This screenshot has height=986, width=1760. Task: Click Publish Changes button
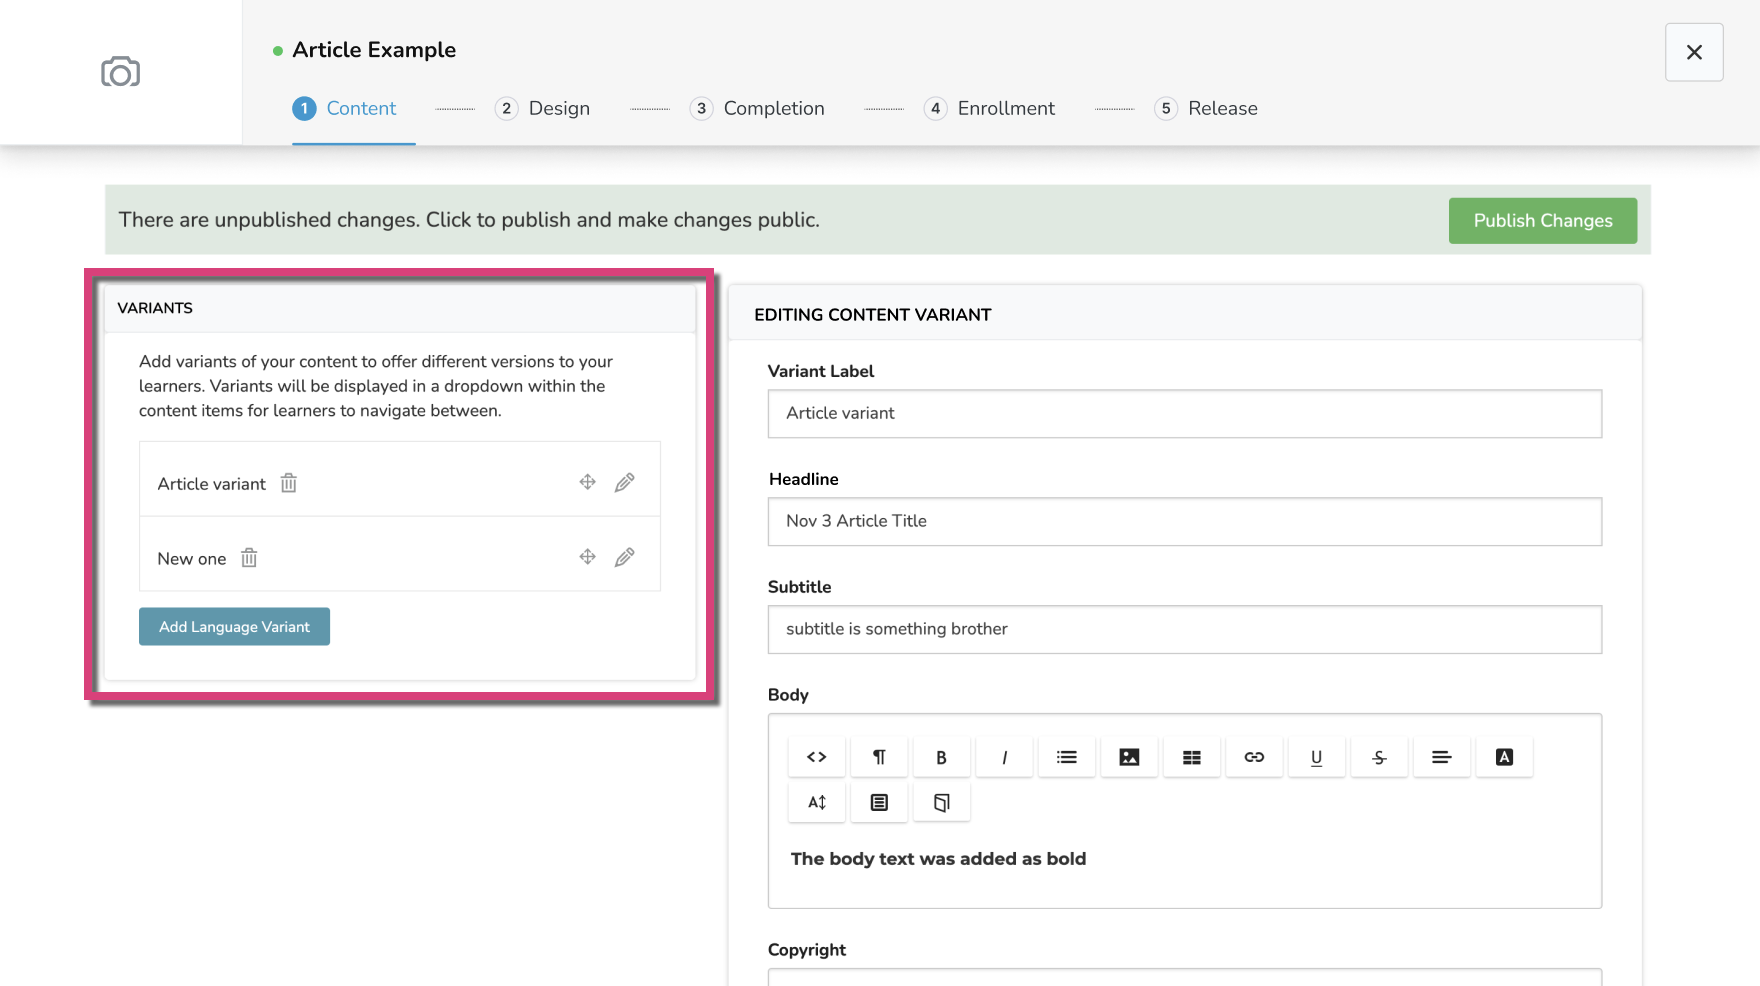(x=1543, y=220)
